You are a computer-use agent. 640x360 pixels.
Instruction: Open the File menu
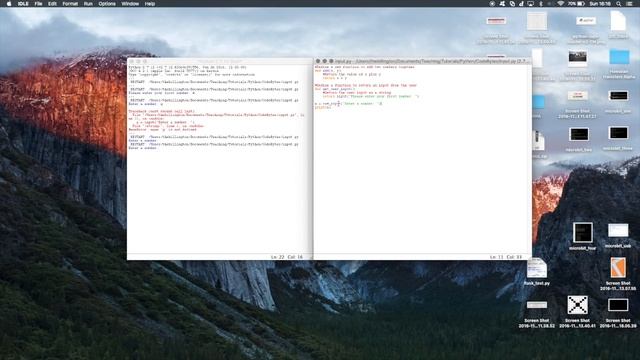[38, 4]
